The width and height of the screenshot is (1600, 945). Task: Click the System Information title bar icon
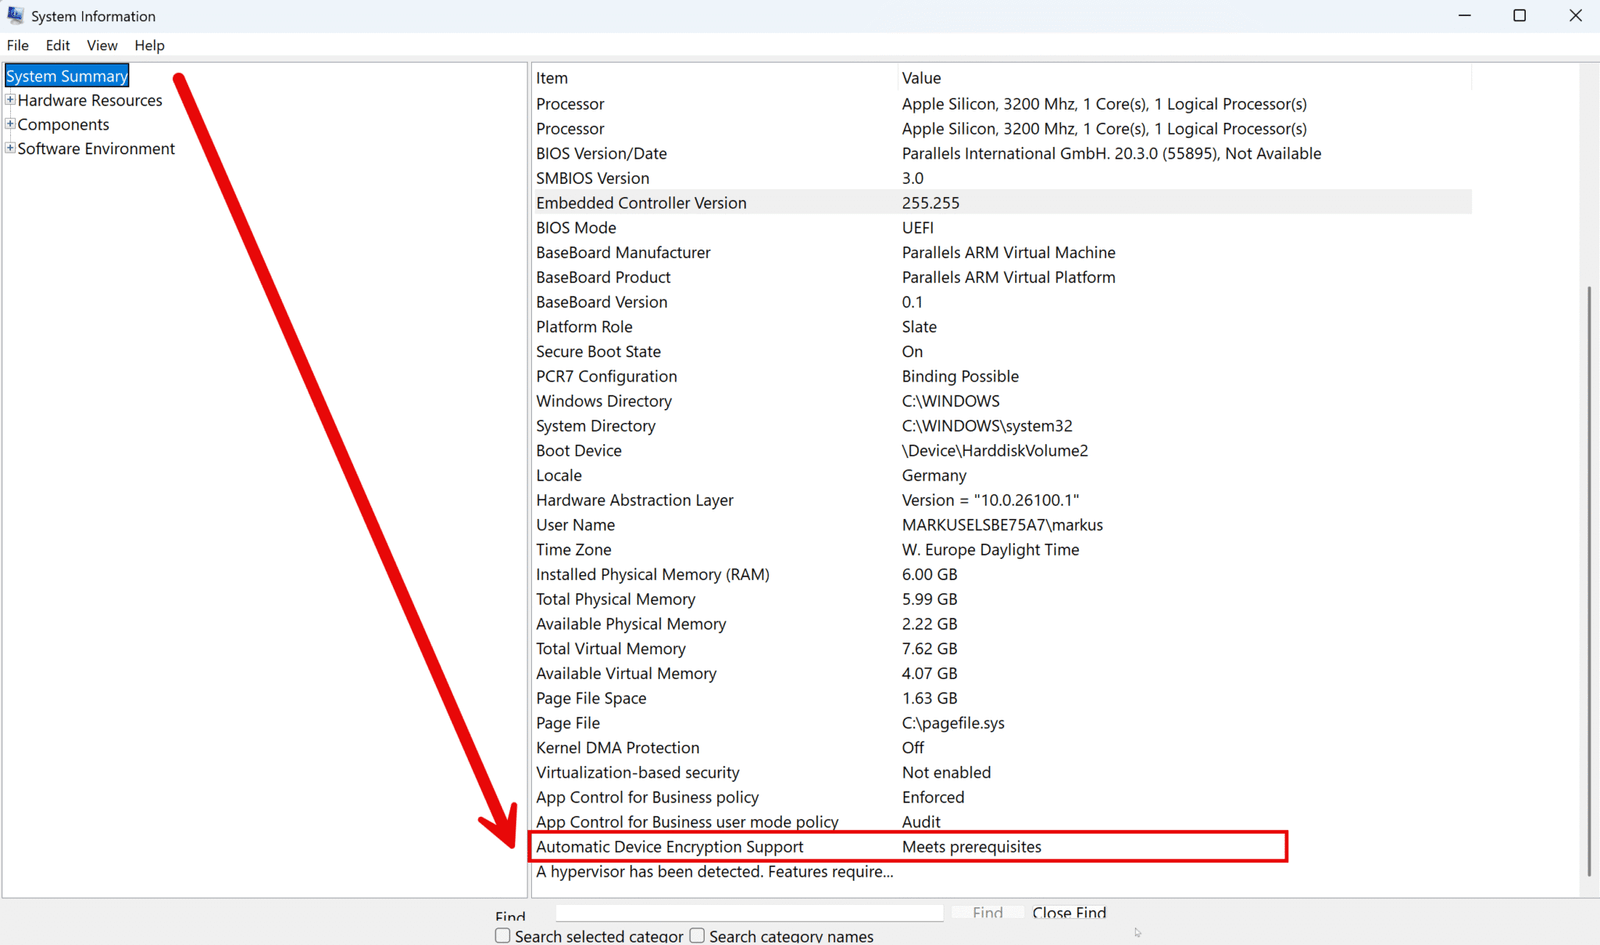(15, 15)
